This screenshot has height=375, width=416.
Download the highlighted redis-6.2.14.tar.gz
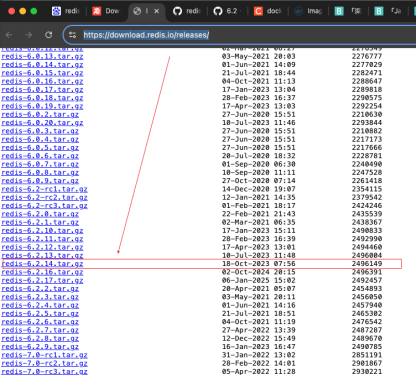click(42, 264)
